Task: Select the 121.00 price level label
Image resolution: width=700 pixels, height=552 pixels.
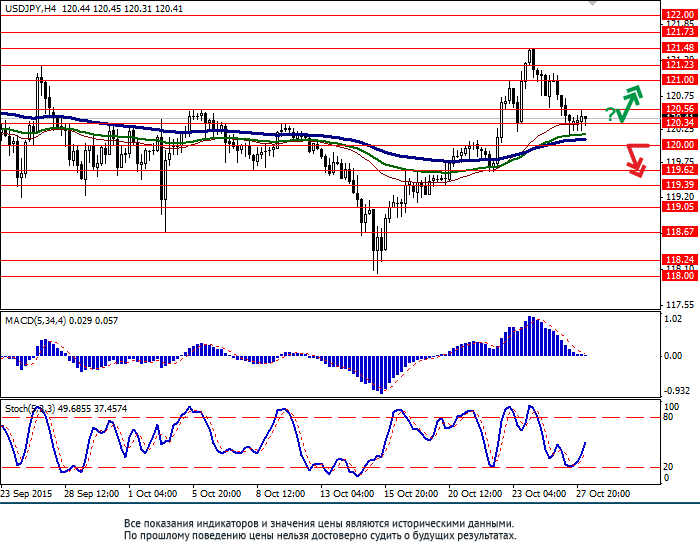Action: (x=680, y=80)
